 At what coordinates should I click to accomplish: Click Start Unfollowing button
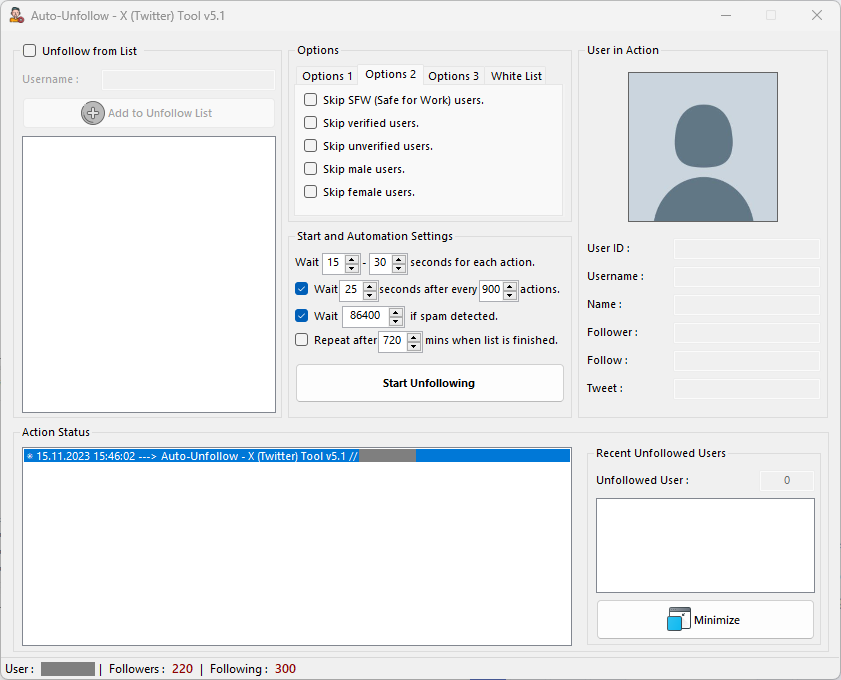coord(430,383)
